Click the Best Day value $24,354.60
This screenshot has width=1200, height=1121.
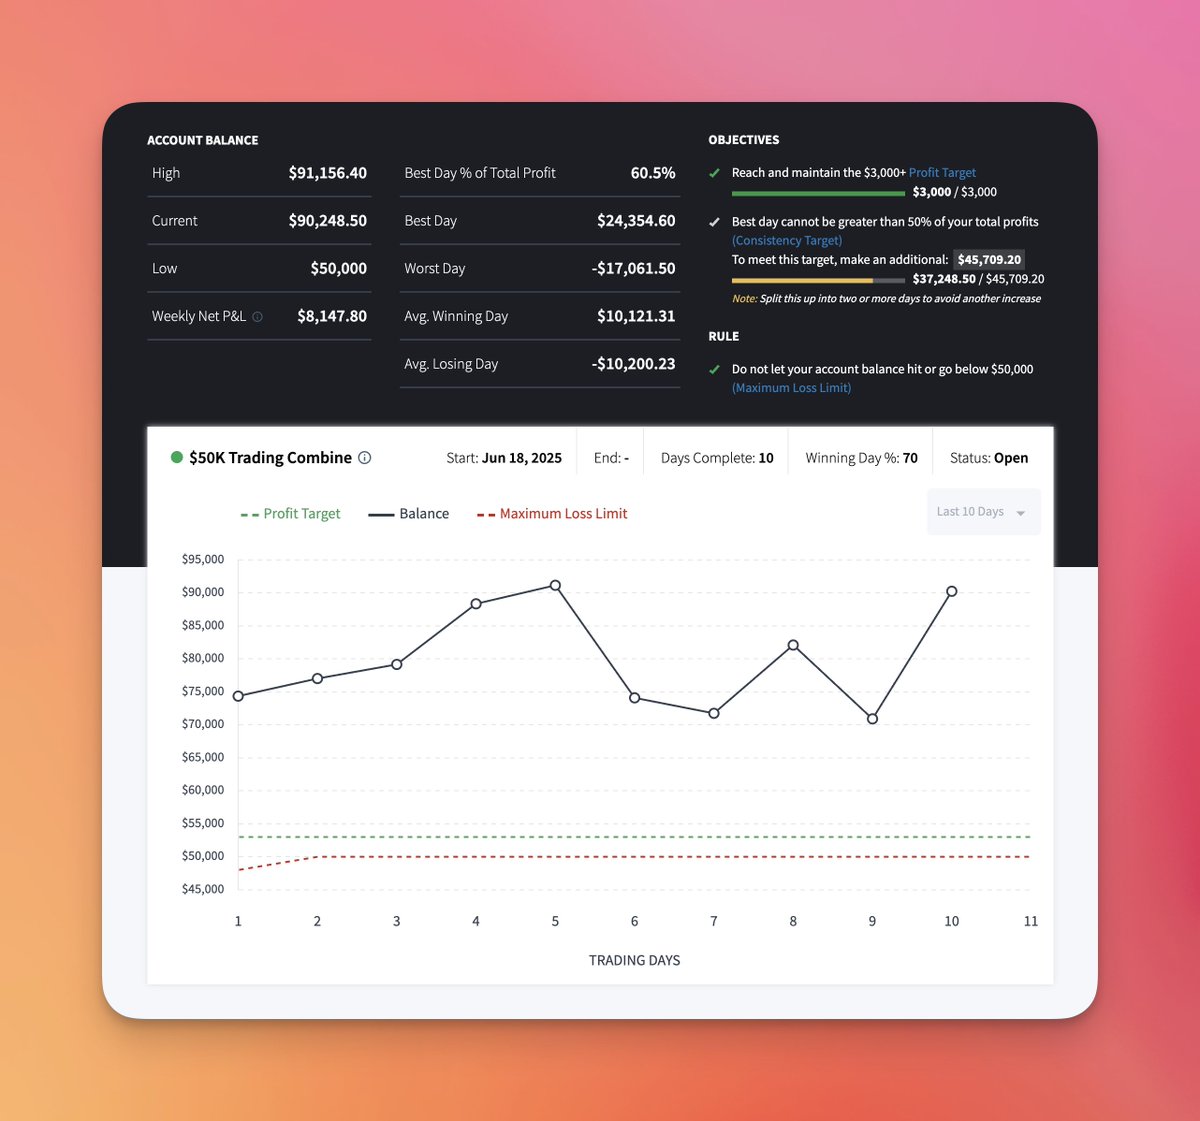[x=636, y=221]
